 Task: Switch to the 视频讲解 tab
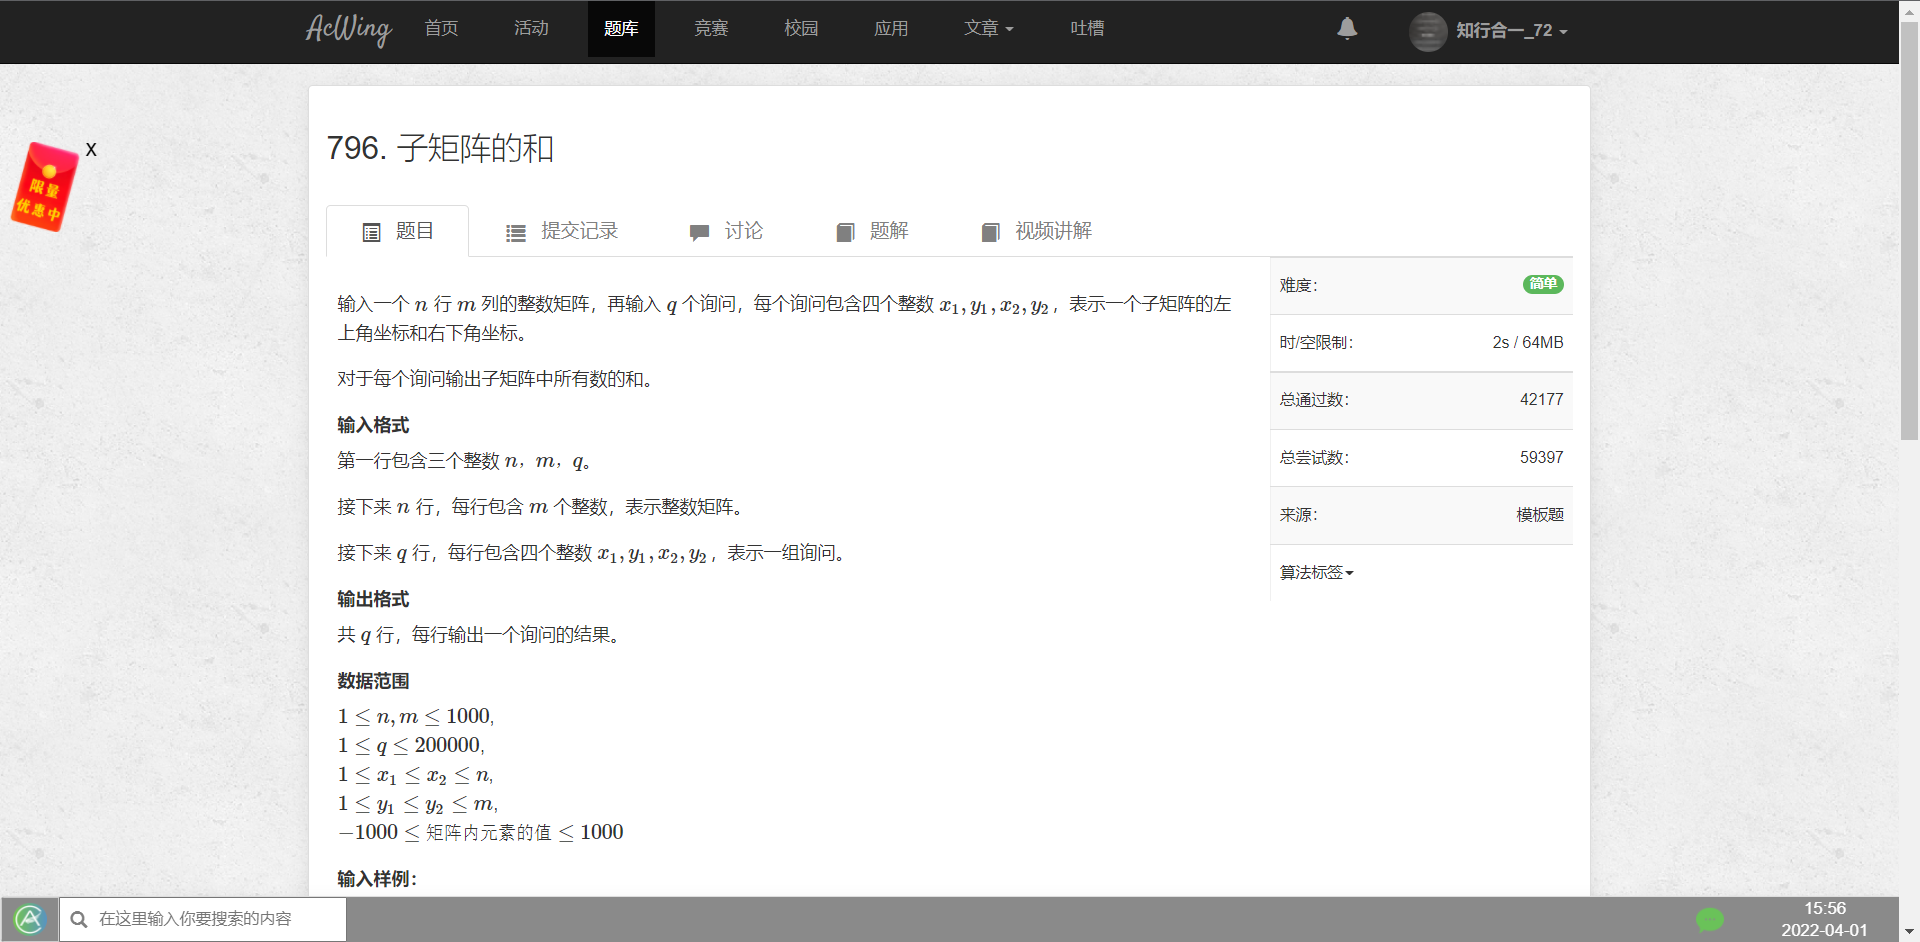pyautogui.click(x=1036, y=231)
